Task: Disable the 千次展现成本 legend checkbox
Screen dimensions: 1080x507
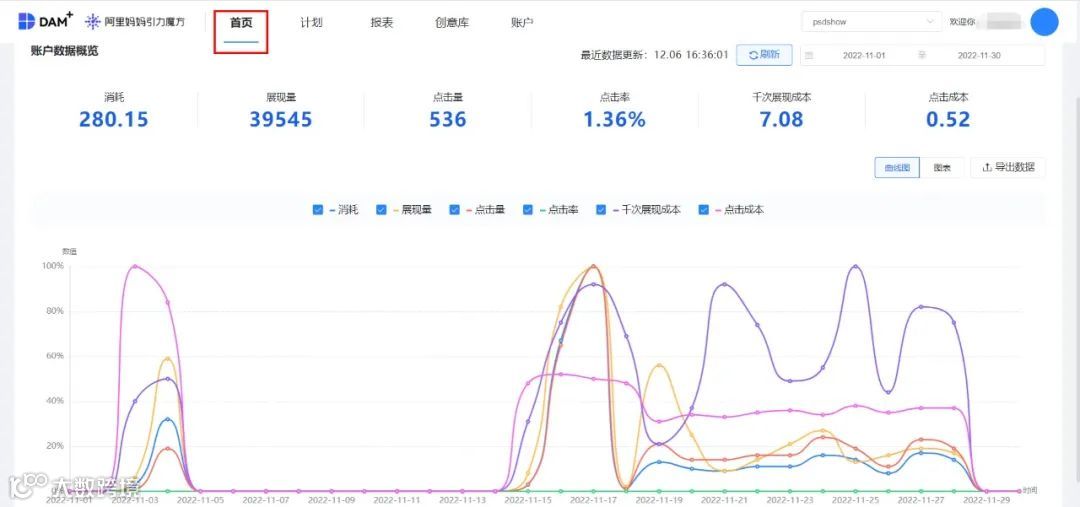Action: click(x=601, y=209)
